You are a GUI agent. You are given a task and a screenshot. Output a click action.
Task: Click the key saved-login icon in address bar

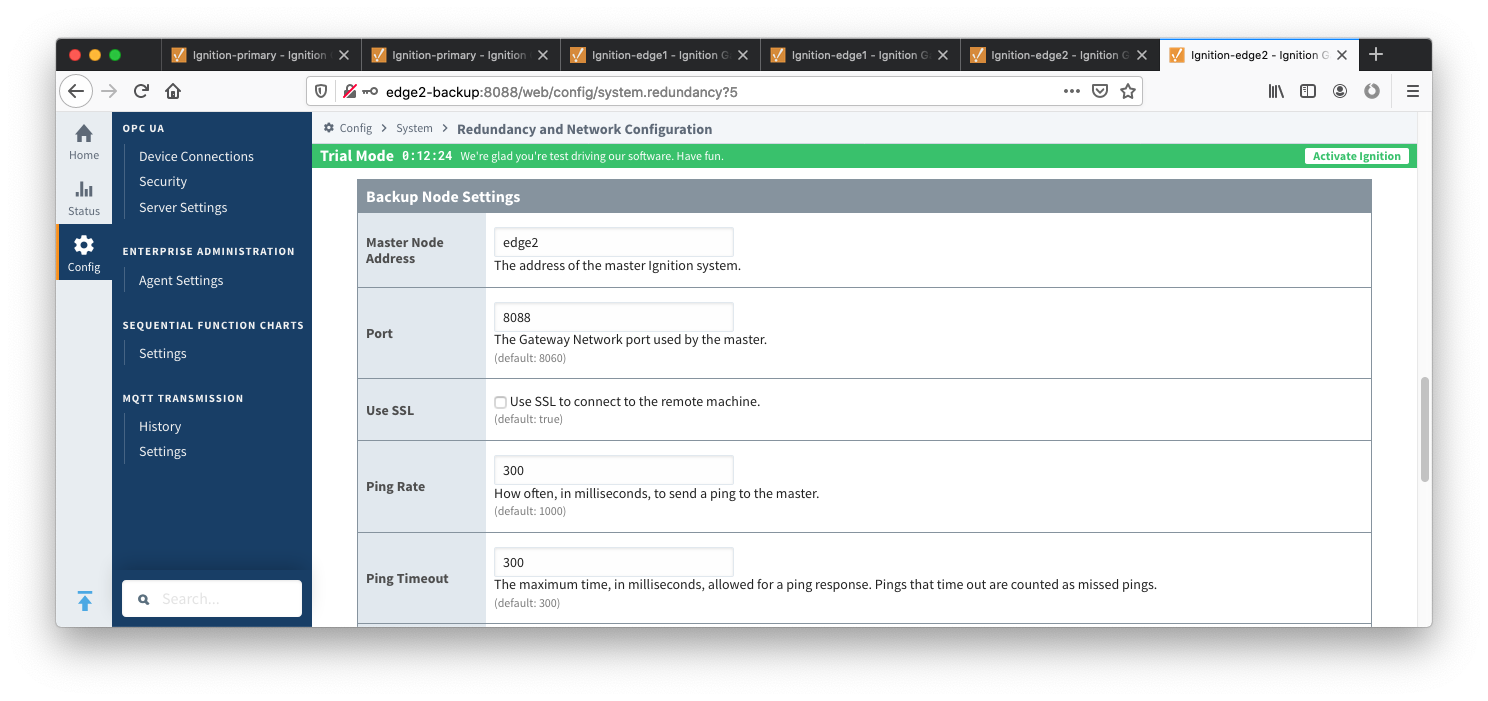(x=371, y=91)
